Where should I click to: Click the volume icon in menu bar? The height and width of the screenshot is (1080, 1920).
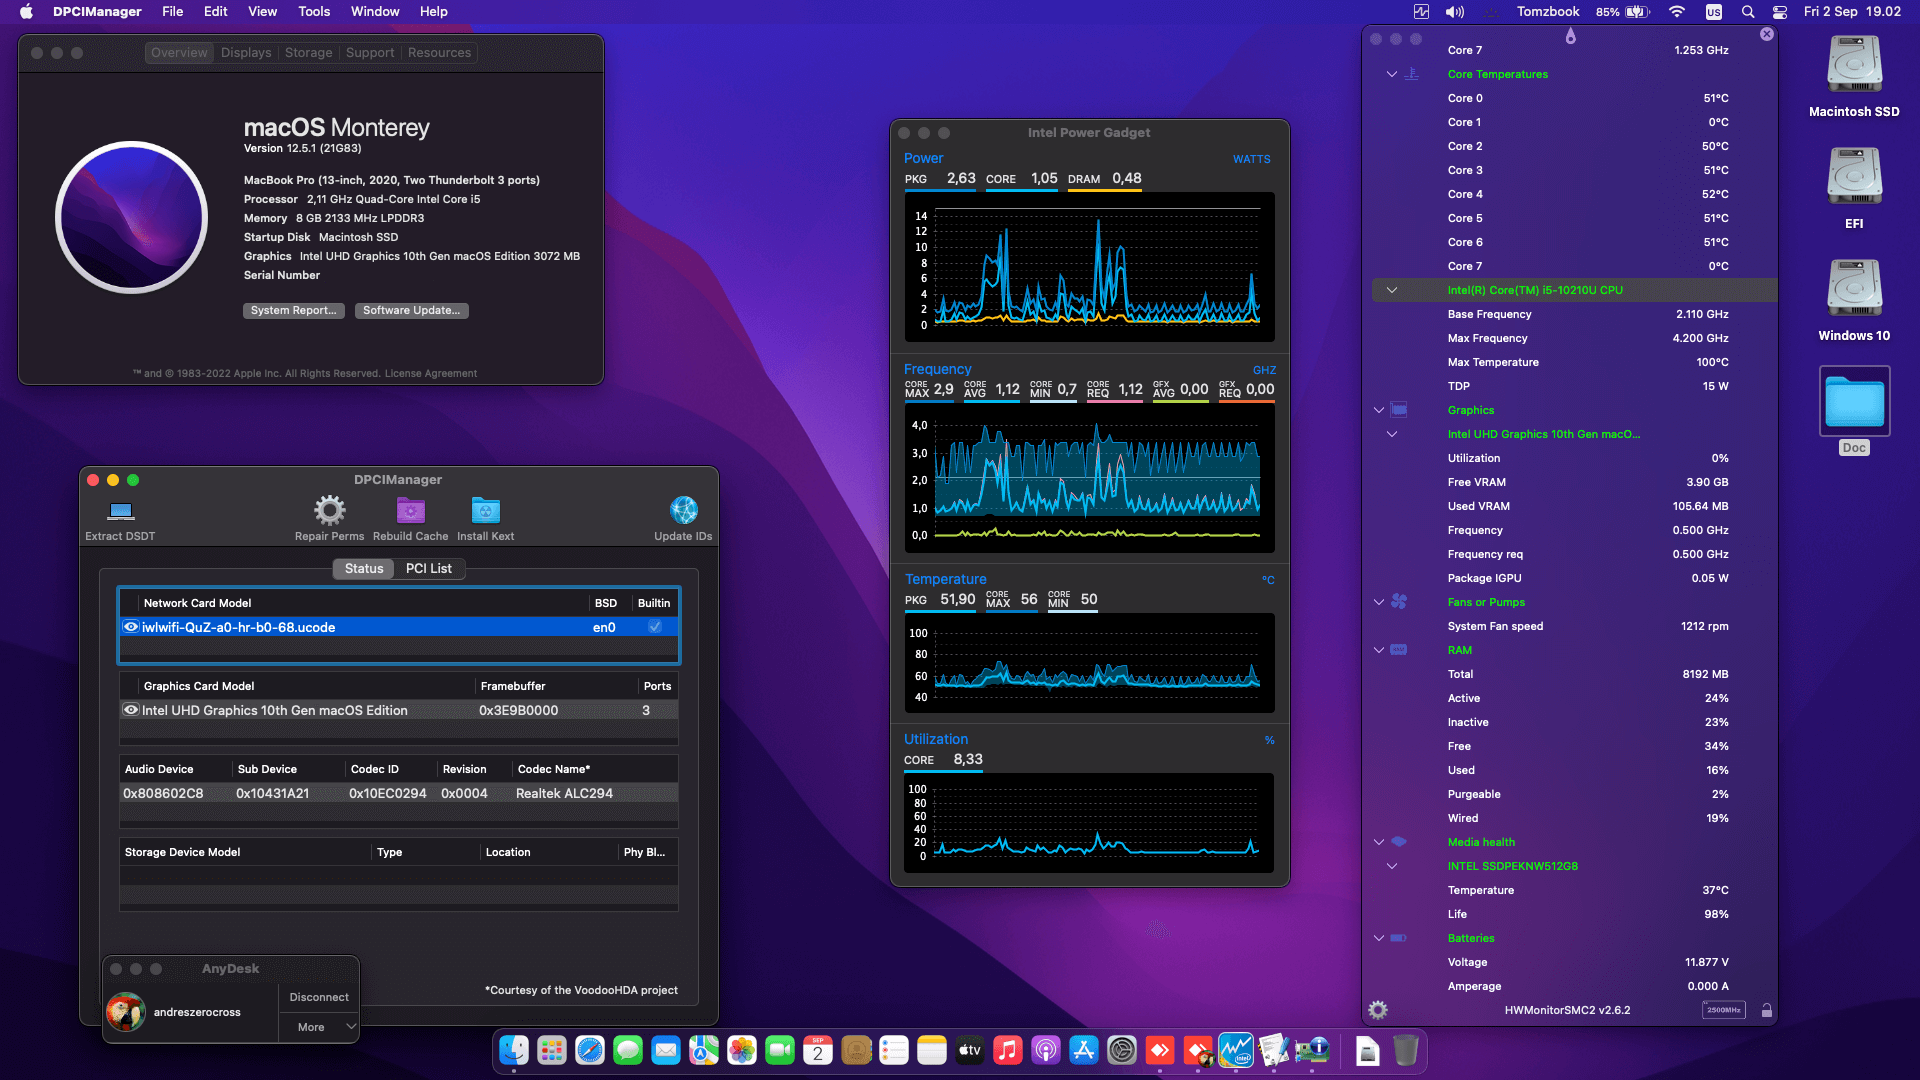click(x=1454, y=12)
